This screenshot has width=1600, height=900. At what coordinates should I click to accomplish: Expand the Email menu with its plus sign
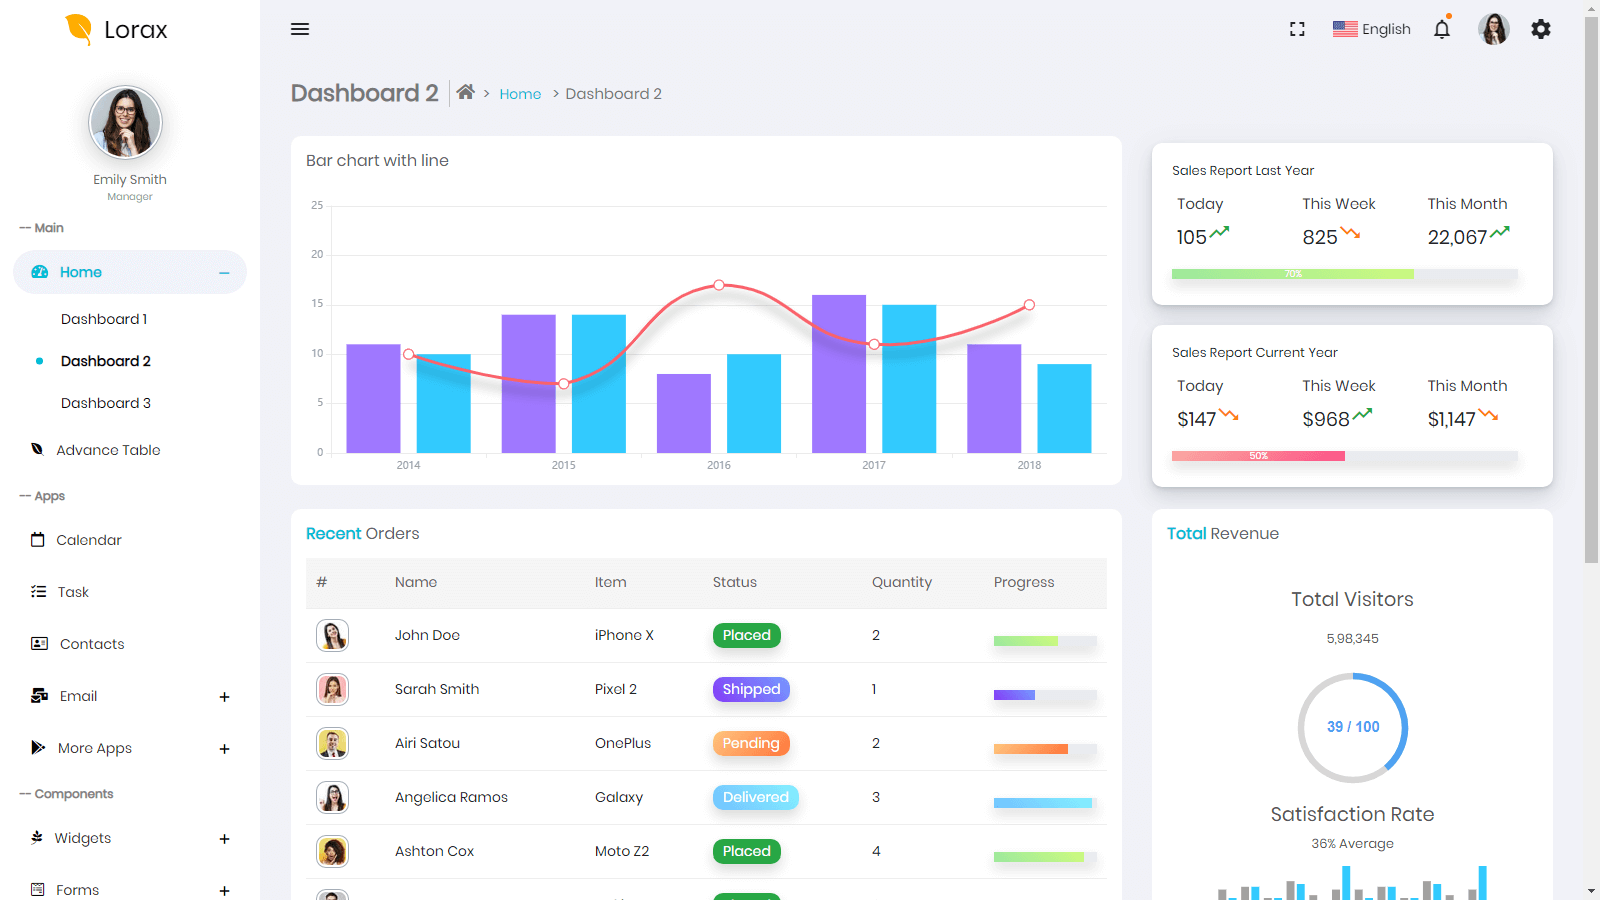[224, 696]
